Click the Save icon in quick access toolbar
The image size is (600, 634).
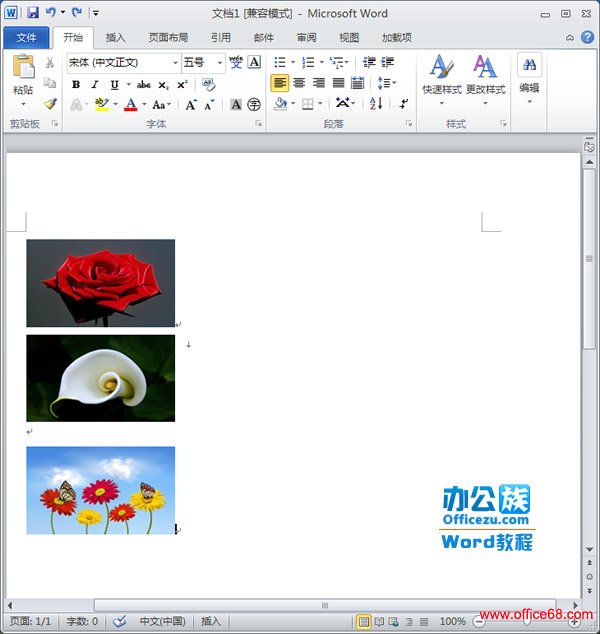click(33, 13)
